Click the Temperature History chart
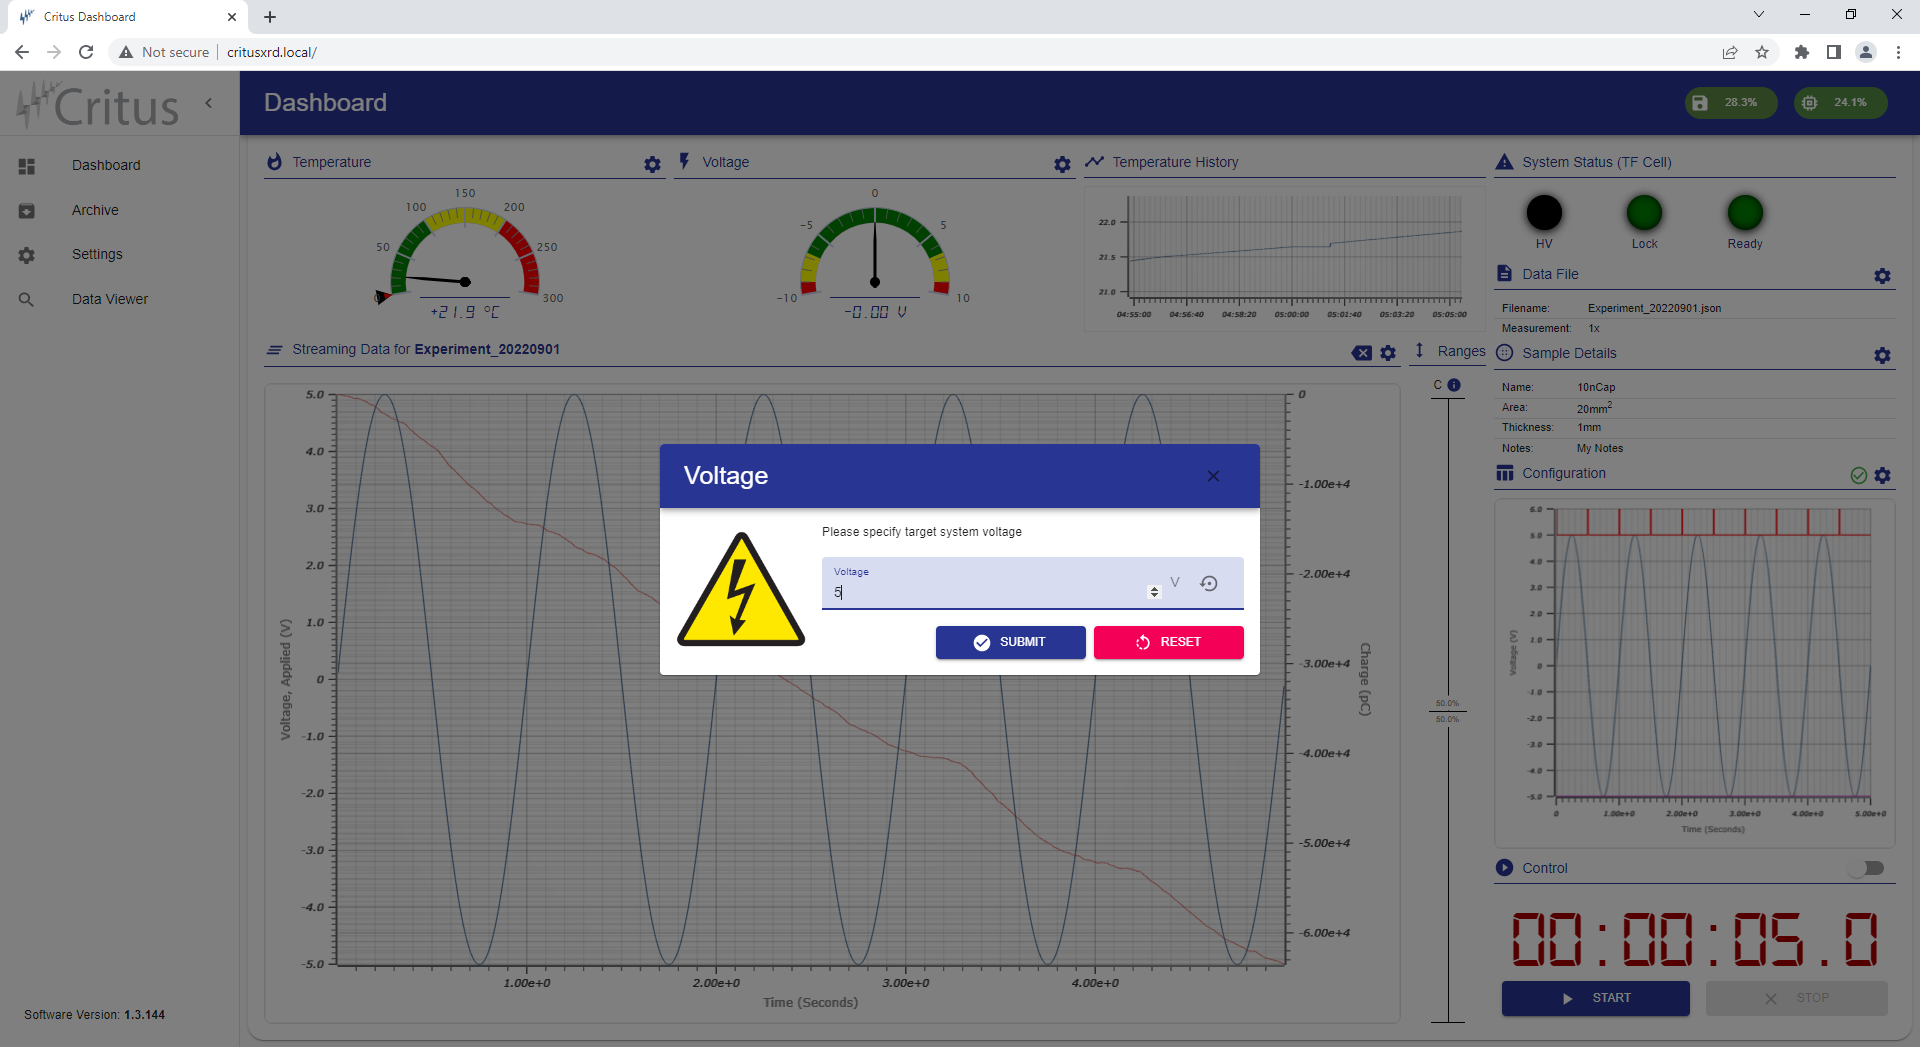The image size is (1920, 1047). (1285, 257)
